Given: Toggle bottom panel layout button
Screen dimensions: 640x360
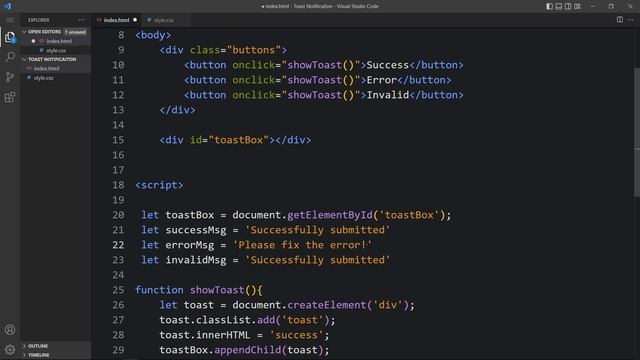Looking at the screenshot, I should [559, 6].
